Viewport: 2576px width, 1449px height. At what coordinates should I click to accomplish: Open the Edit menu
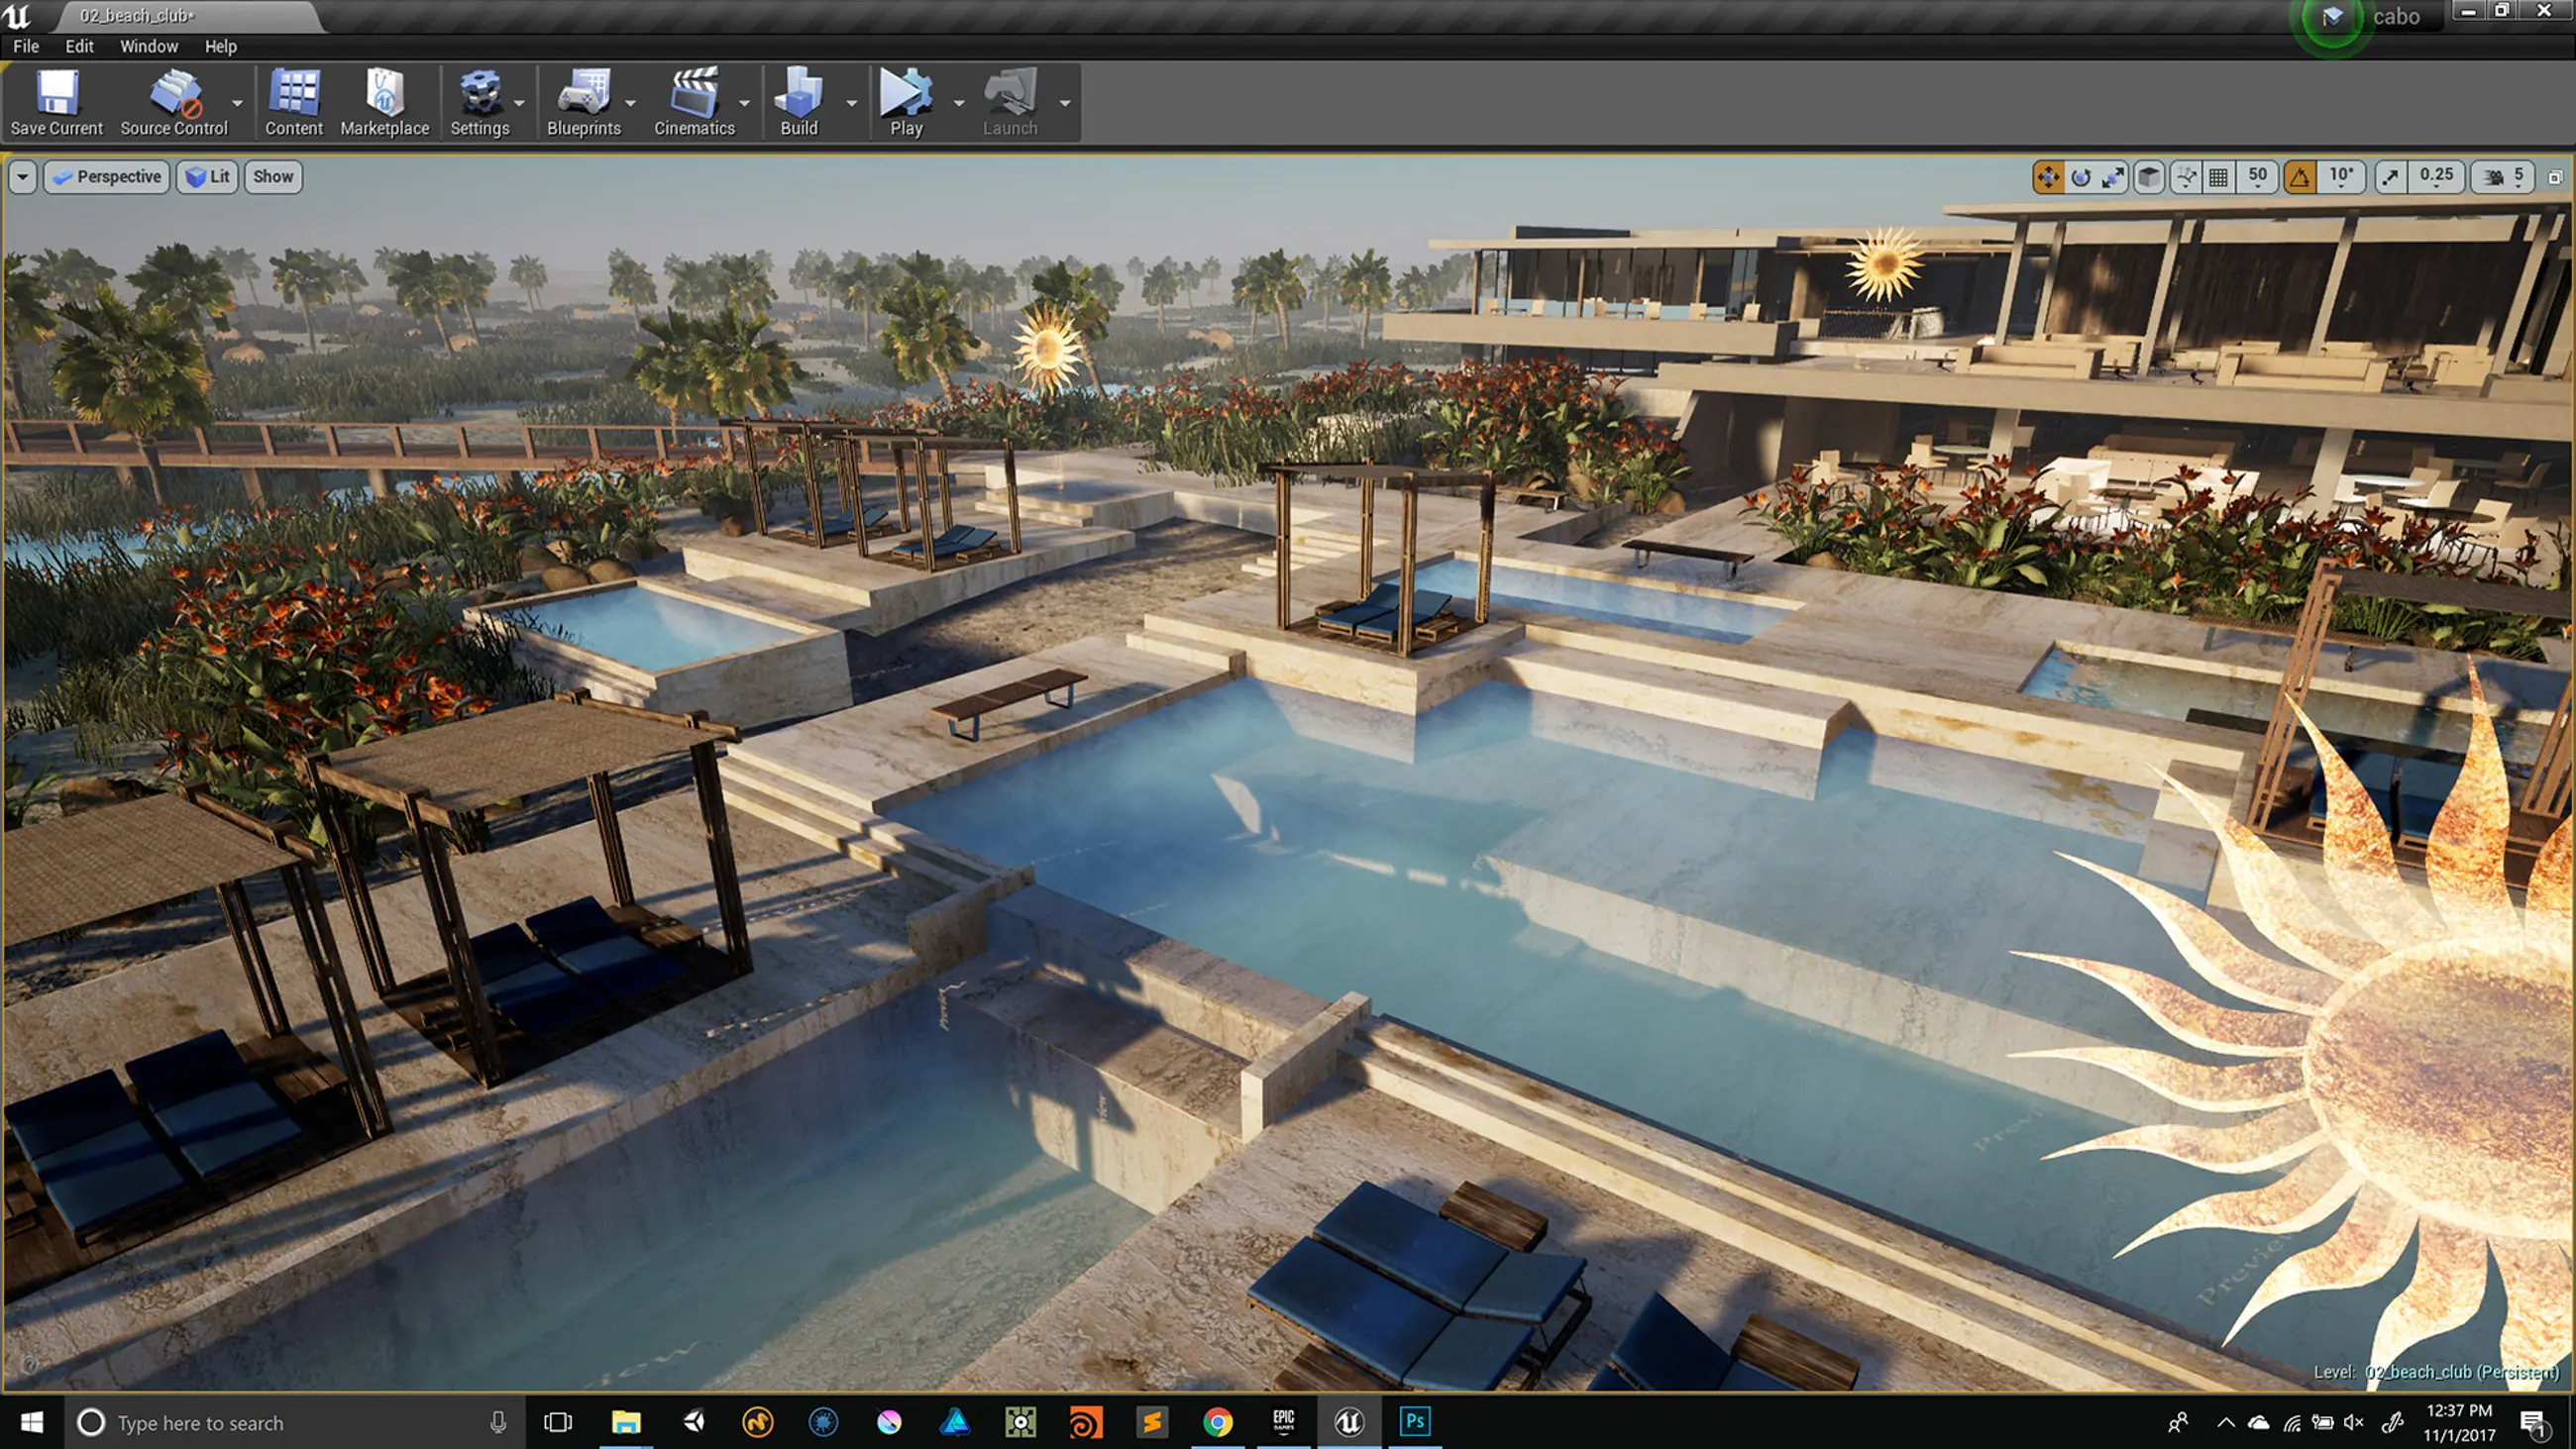point(79,46)
